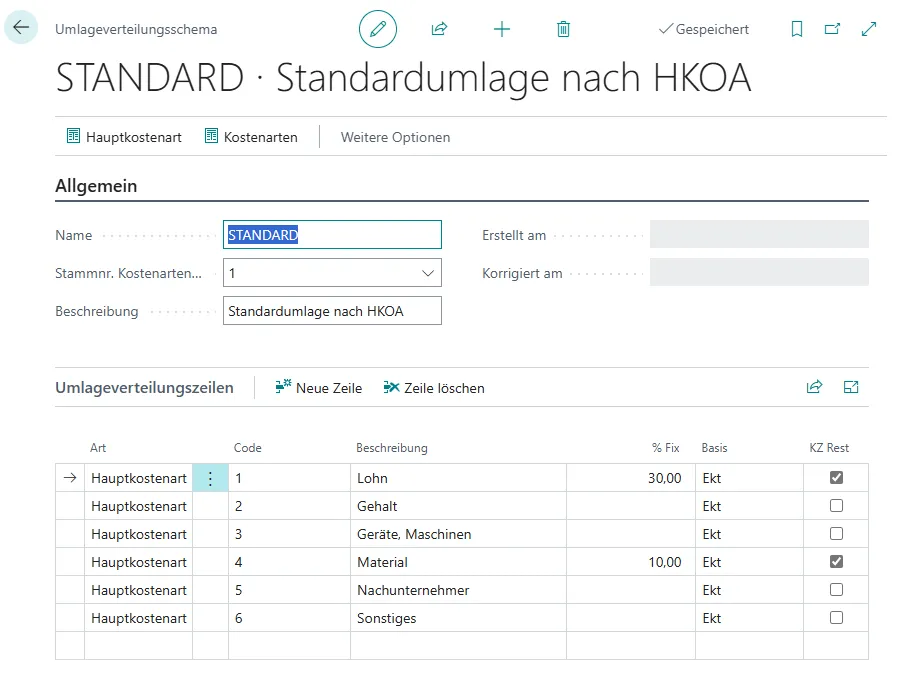Image resolution: width=917 pixels, height=683 pixels.
Task: Open the Hauptkostenart menu item
Action: tap(124, 136)
